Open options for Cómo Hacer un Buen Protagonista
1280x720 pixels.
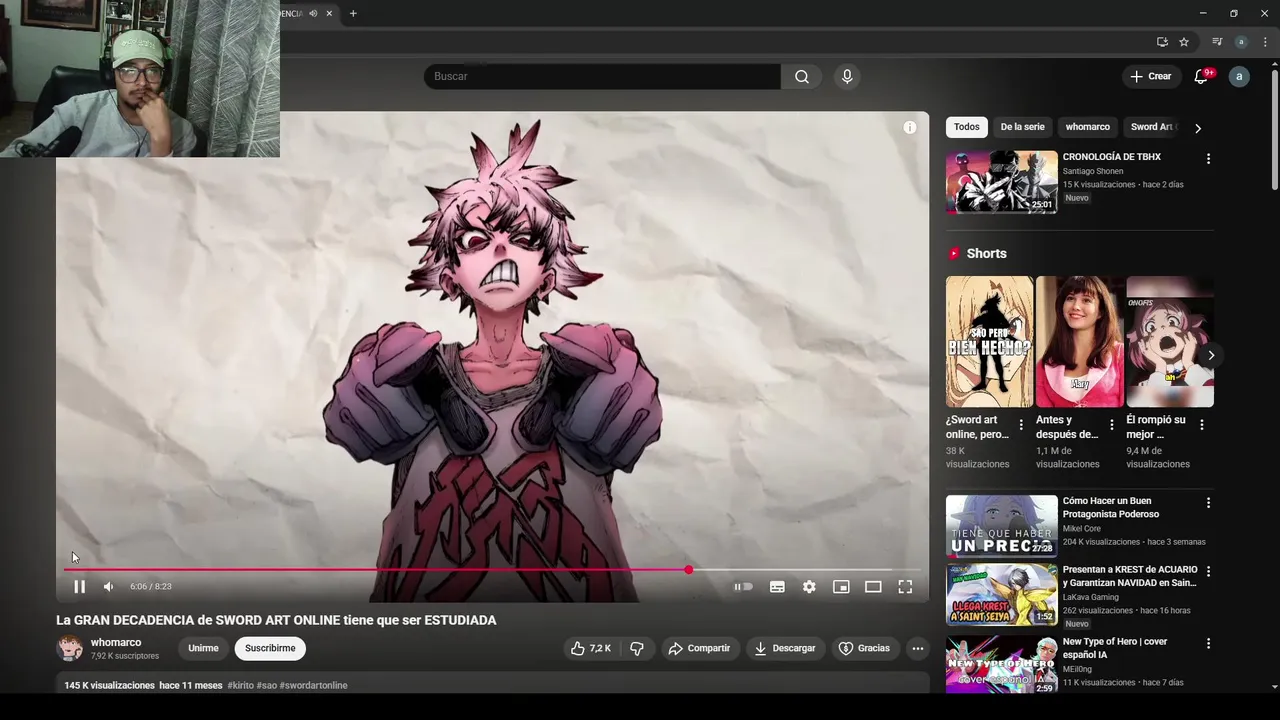1208,503
